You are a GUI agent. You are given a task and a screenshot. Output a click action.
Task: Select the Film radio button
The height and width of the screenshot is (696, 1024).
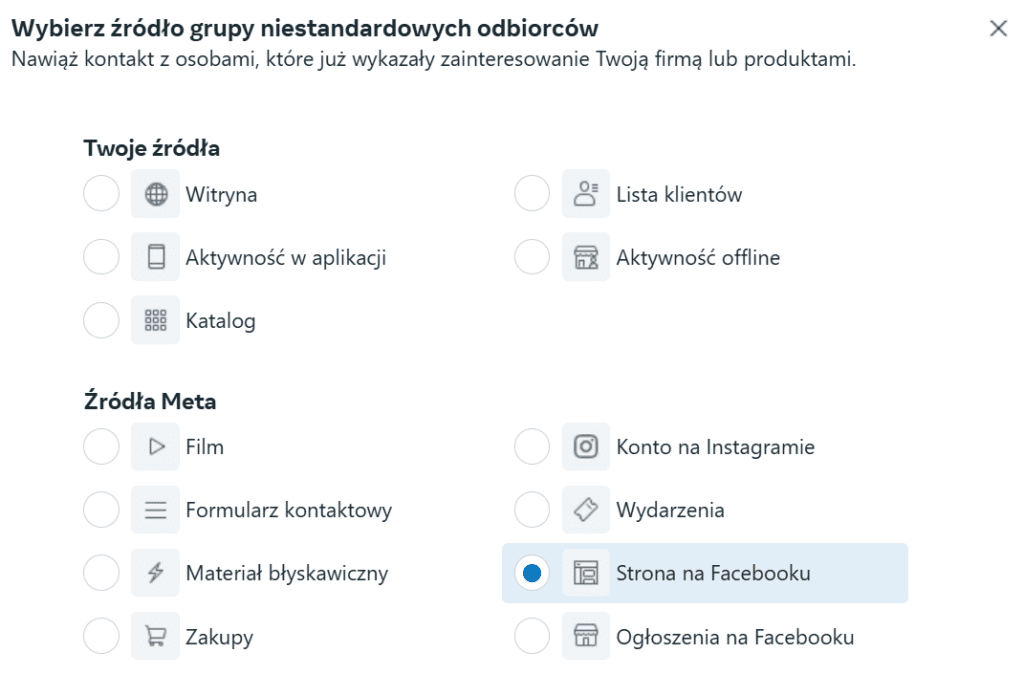pos(101,446)
